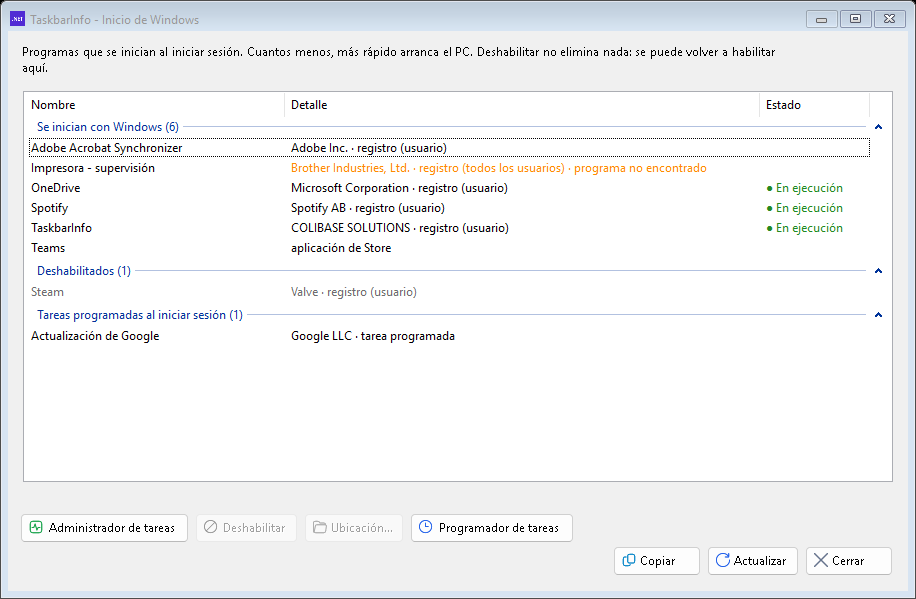Click 'Adobe Inc. · registro (usuario)' detail
The image size is (916, 599).
tap(369, 148)
